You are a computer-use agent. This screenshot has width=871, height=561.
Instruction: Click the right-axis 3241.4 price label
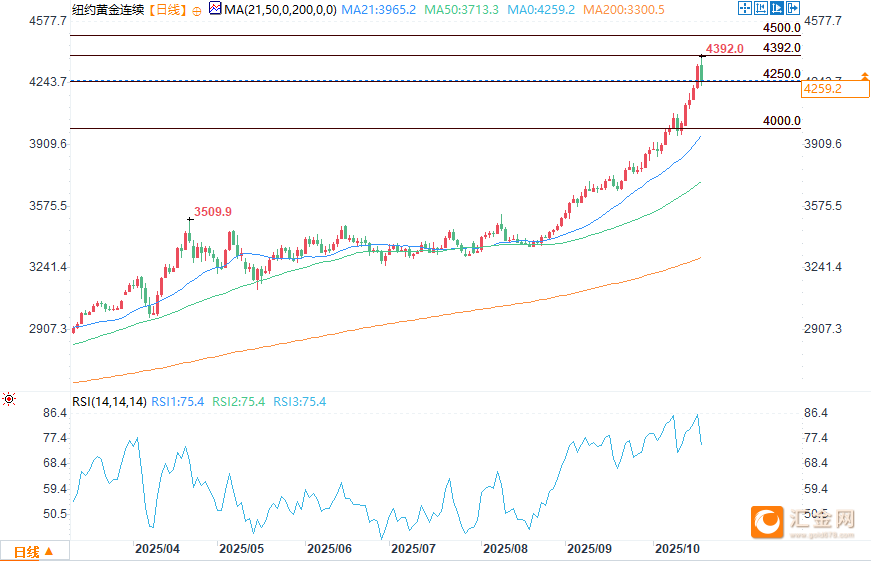coord(823,267)
